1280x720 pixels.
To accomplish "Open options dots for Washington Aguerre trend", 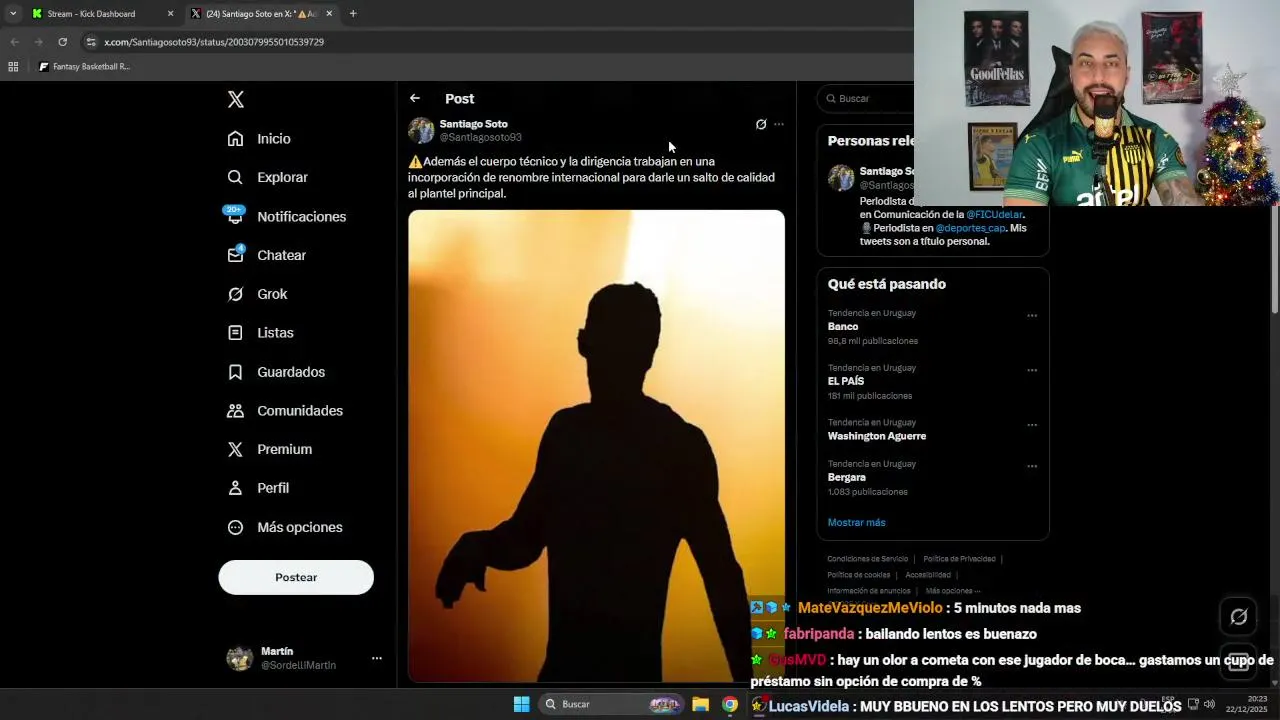I will (1032, 425).
